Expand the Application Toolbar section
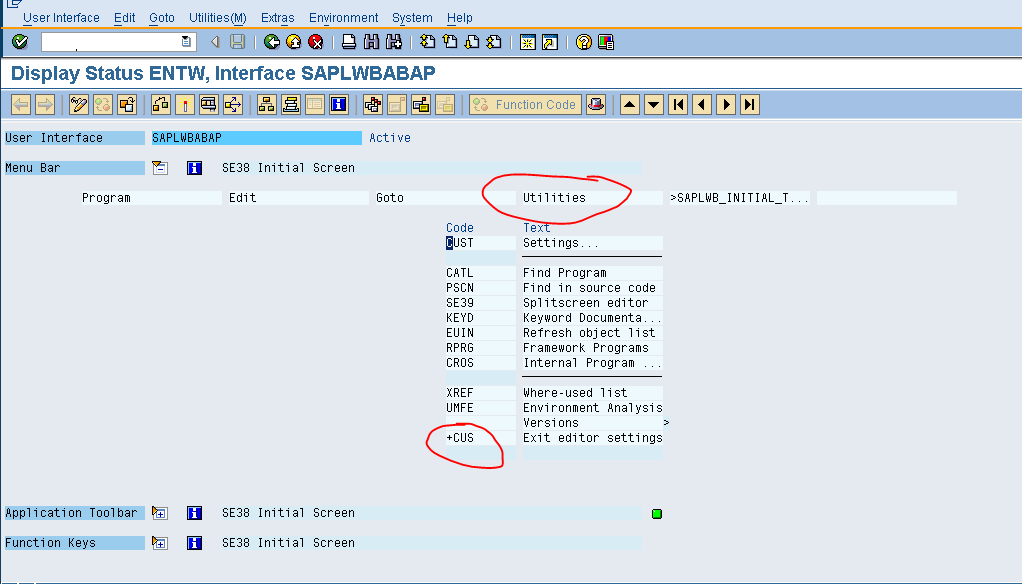The height and width of the screenshot is (584, 1022). click(159, 513)
